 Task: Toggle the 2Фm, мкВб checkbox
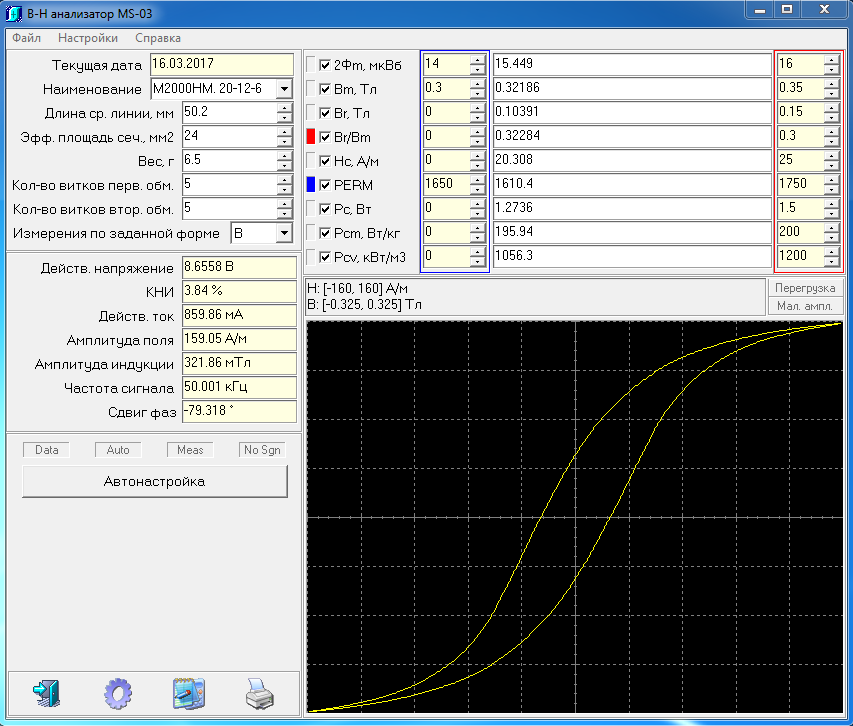325,65
